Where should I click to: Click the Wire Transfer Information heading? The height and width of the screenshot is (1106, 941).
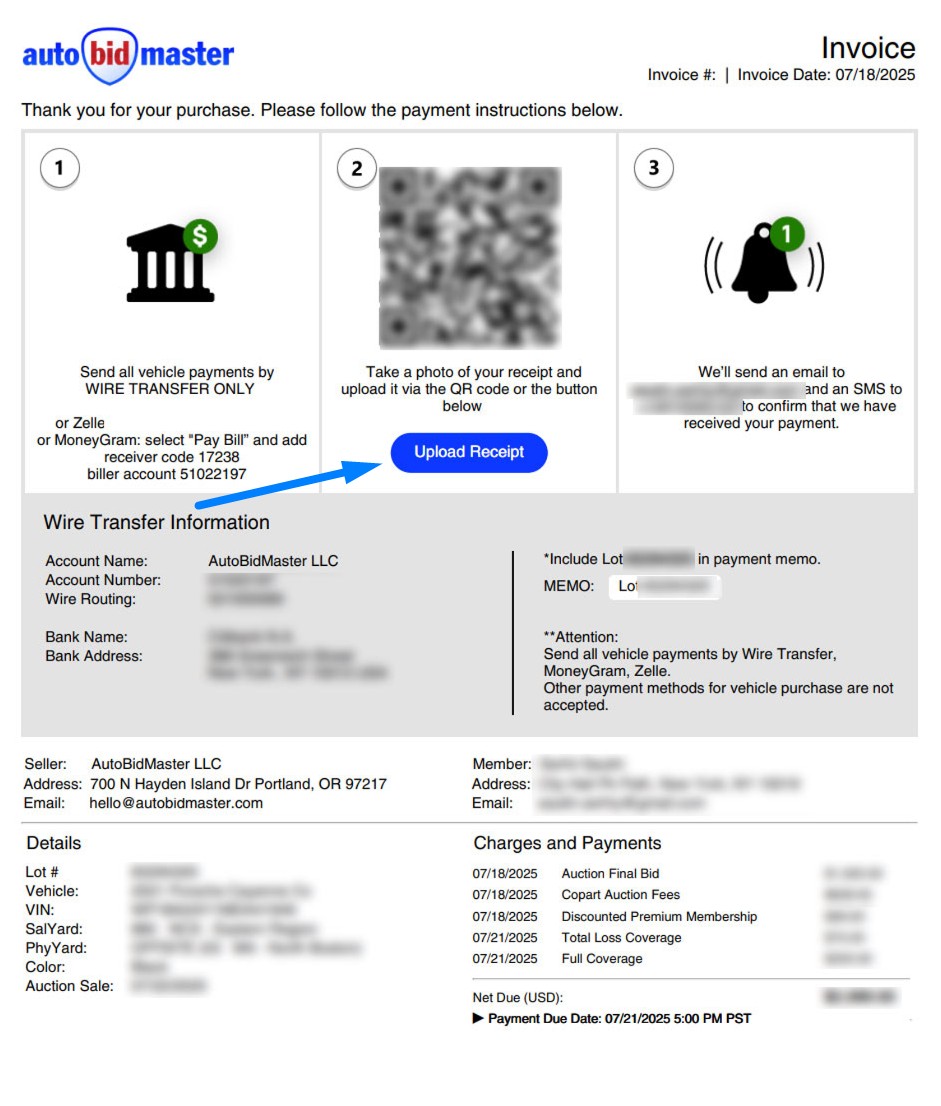[156, 522]
